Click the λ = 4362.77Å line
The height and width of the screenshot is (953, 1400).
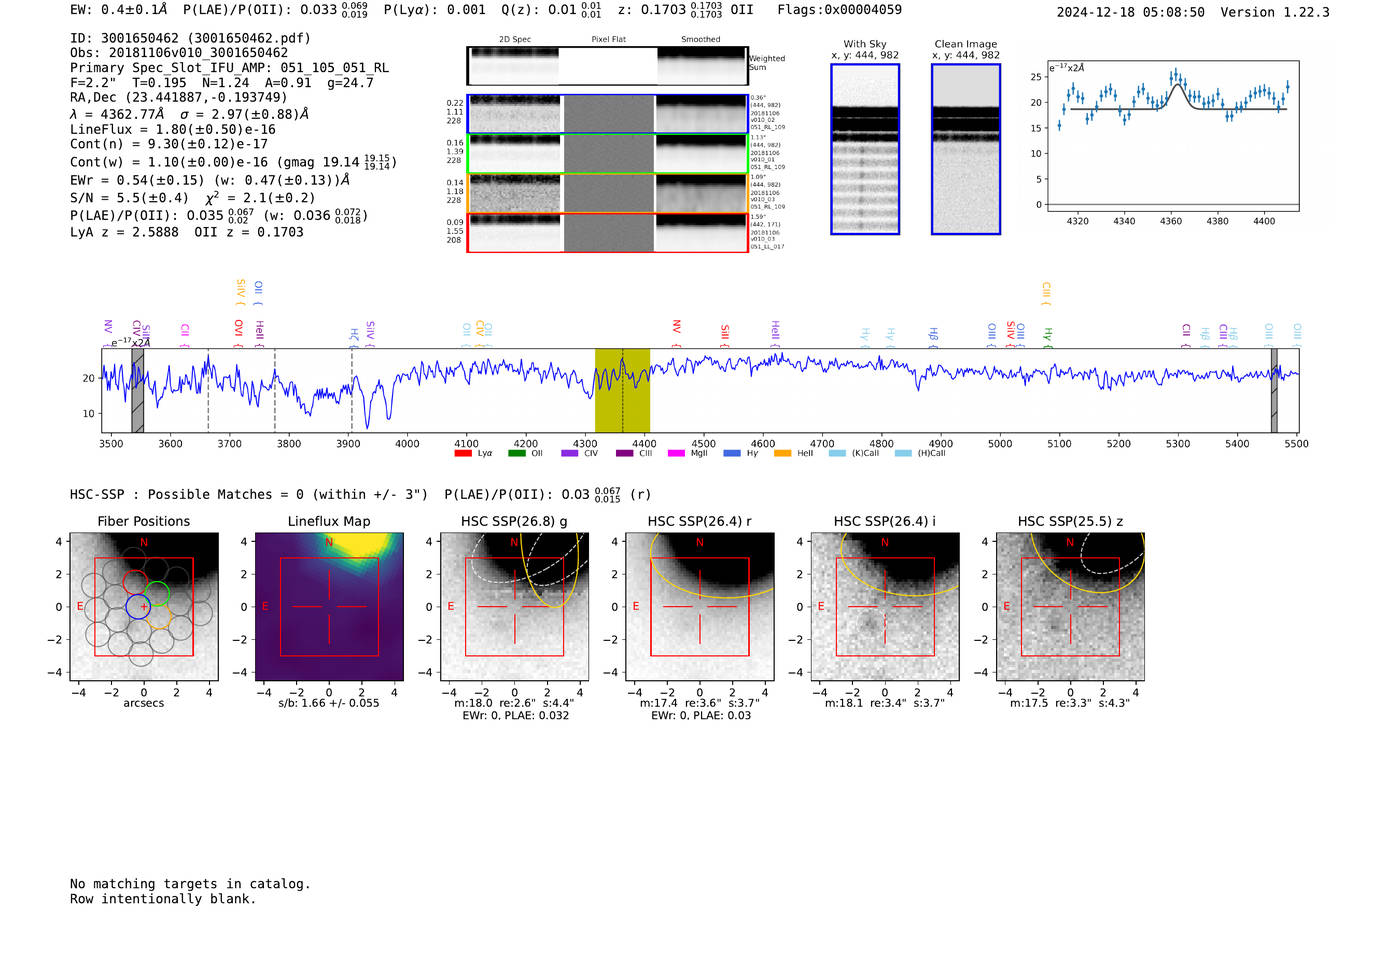(189, 114)
